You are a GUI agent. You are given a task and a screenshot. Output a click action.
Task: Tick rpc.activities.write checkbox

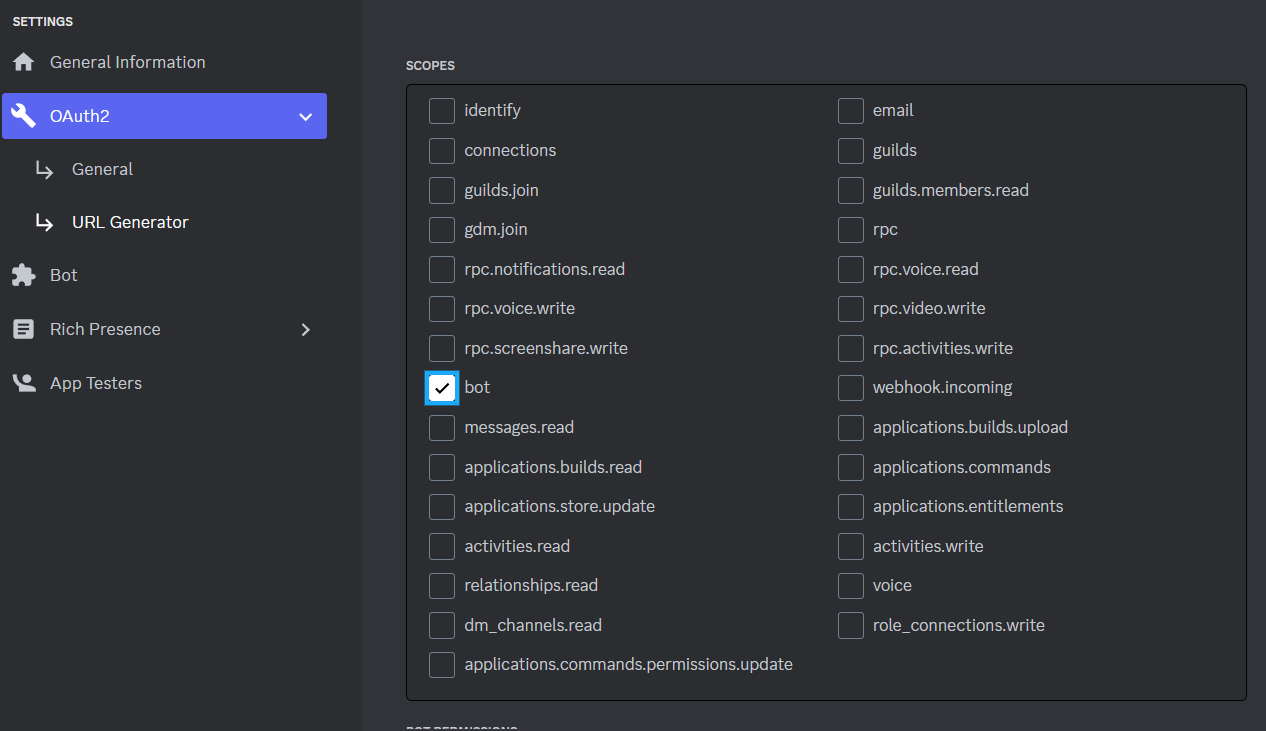(x=851, y=349)
